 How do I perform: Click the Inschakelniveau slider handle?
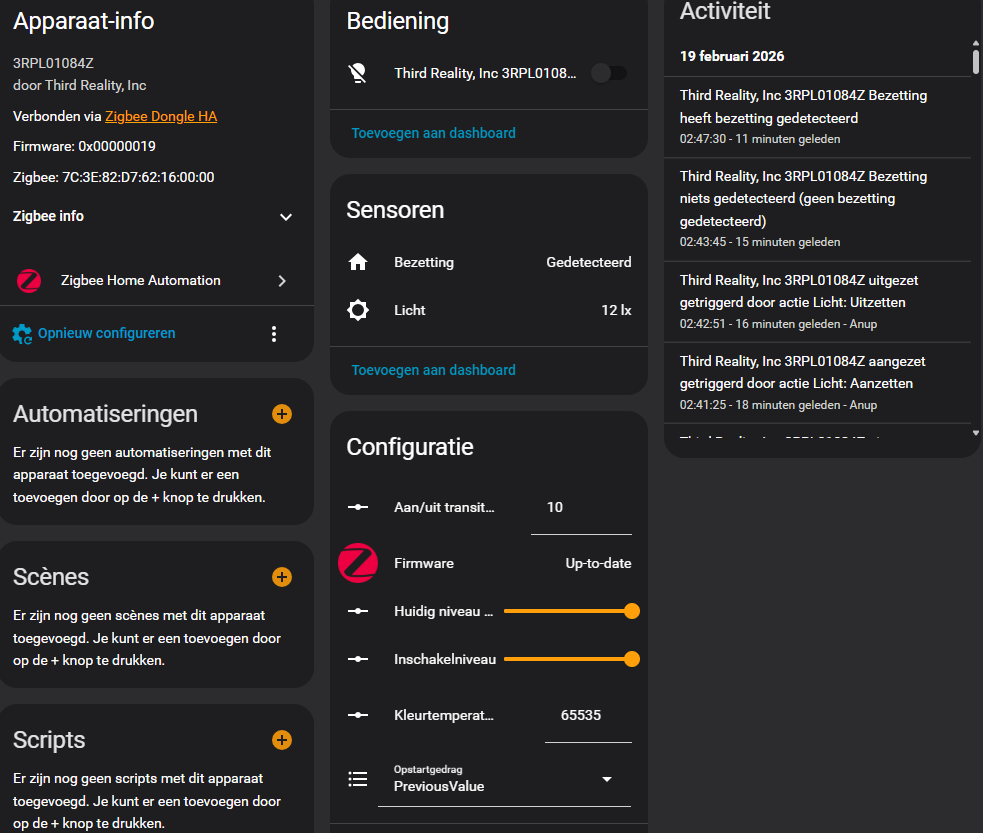tap(631, 659)
